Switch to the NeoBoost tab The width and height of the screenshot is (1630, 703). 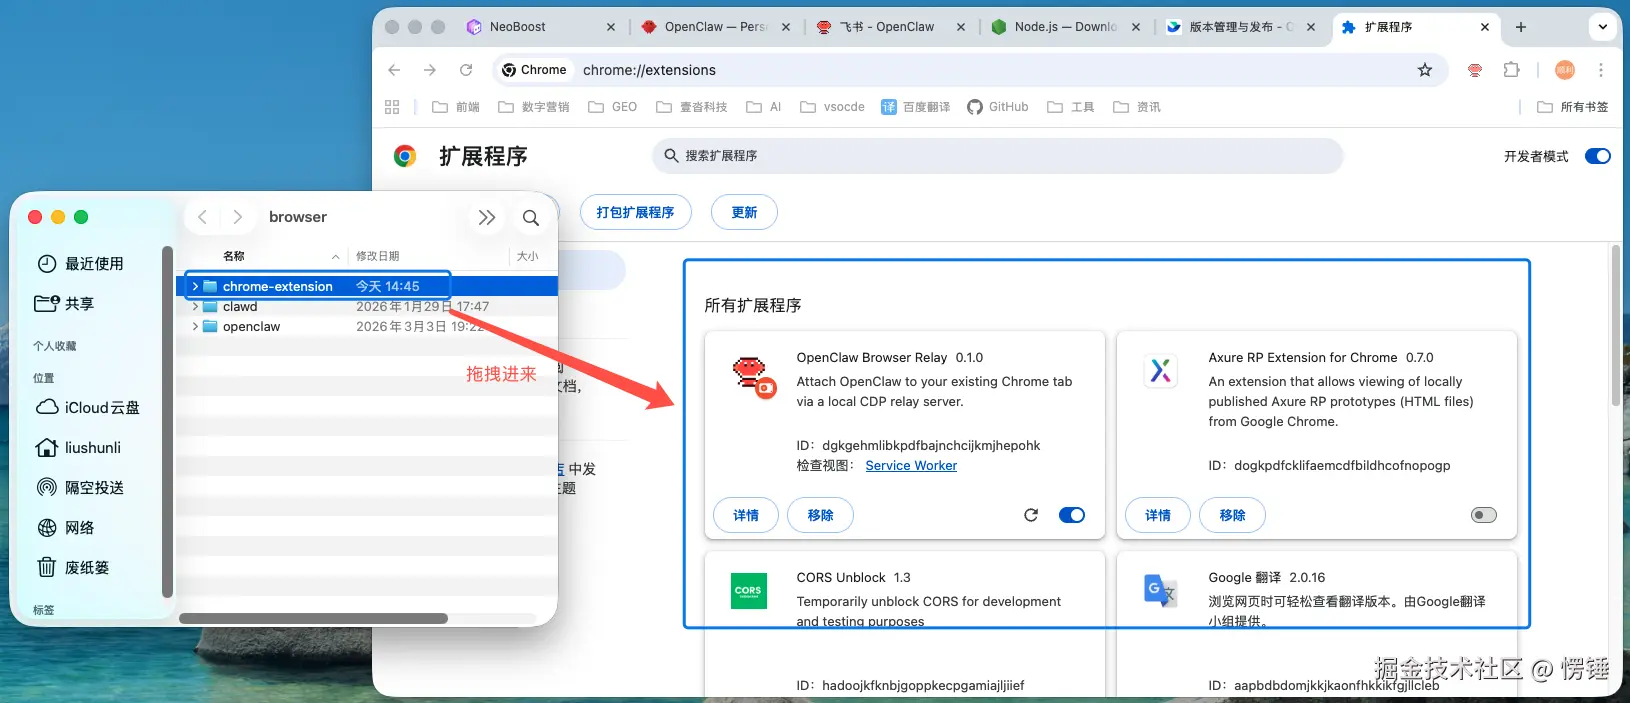click(541, 27)
